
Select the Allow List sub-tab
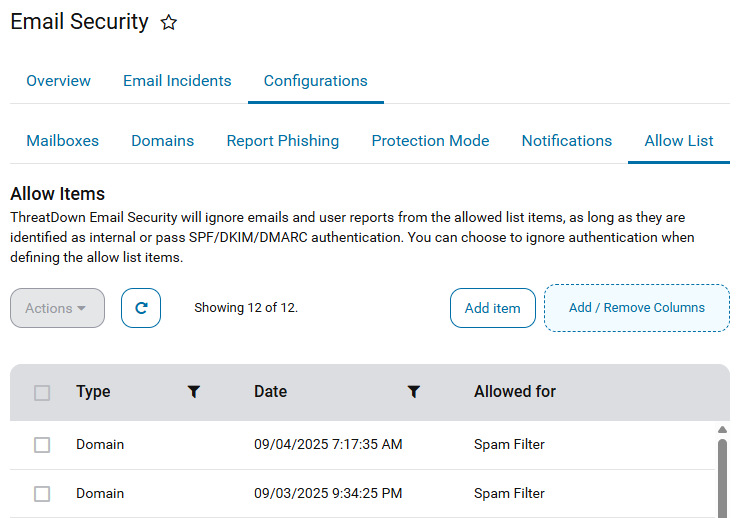(679, 140)
